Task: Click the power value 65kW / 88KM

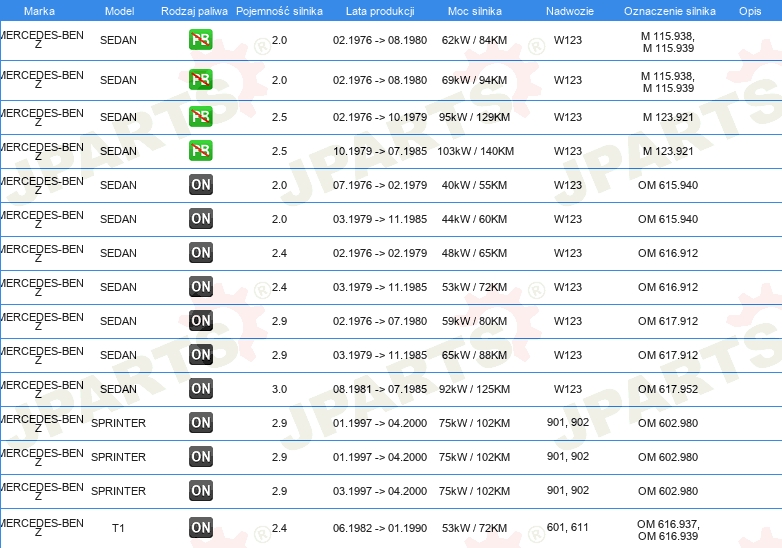Action: [474, 355]
